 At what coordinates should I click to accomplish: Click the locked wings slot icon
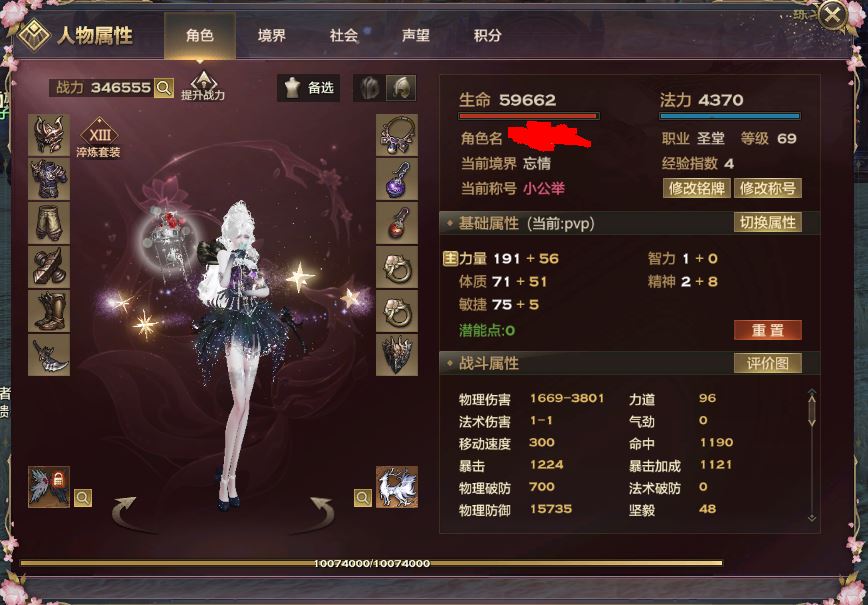(x=49, y=487)
